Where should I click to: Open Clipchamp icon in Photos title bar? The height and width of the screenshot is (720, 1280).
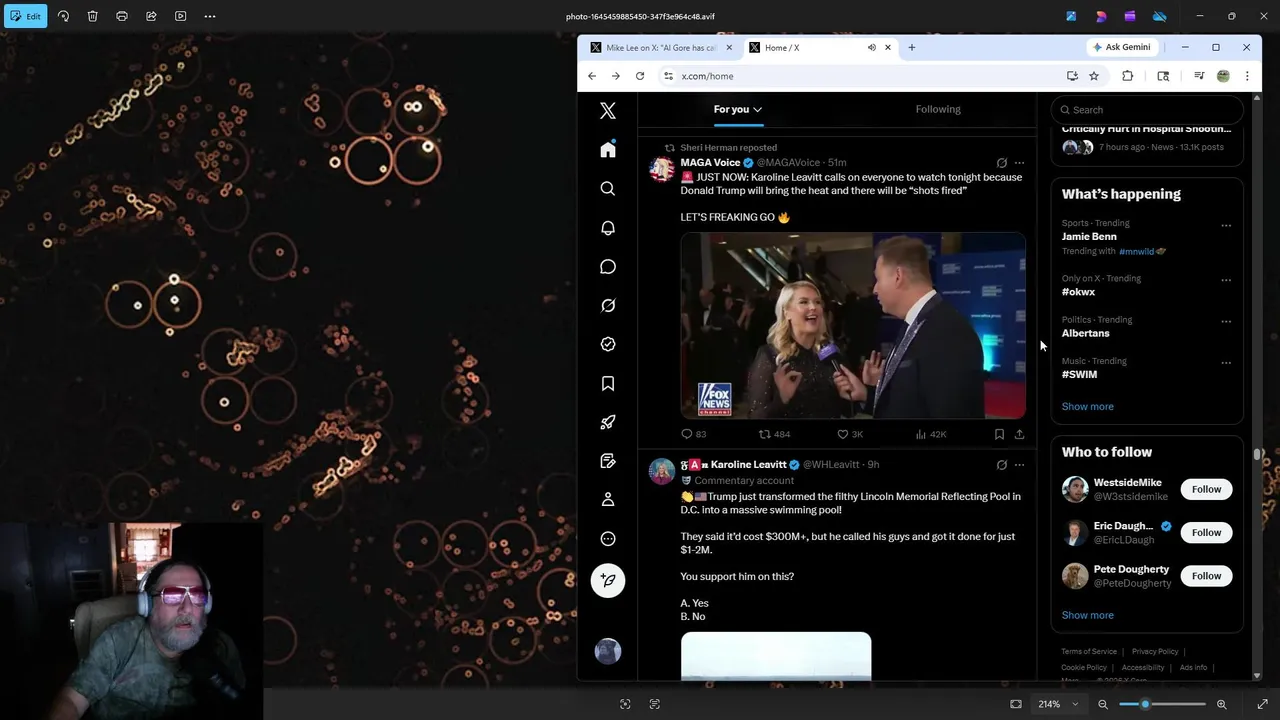[1130, 16]
